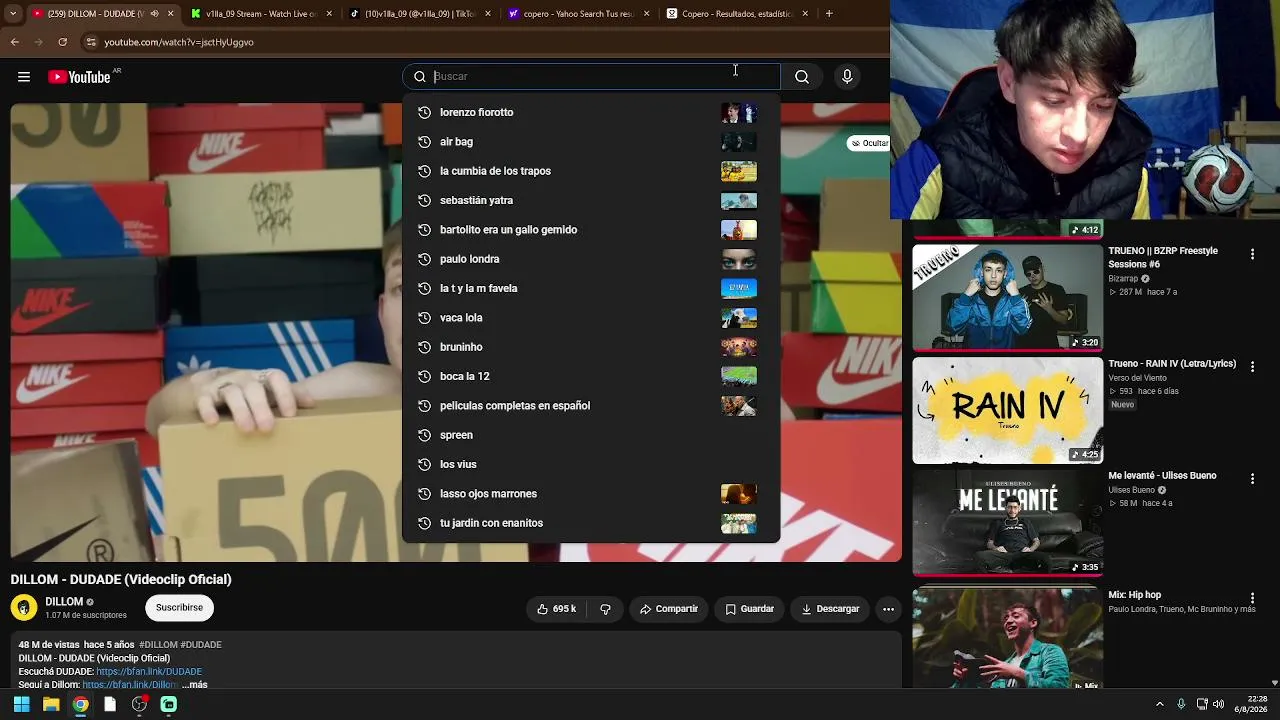
Task: Open options menu for TRUENO BZRP Freestyle
Action: pos(1252,255)
